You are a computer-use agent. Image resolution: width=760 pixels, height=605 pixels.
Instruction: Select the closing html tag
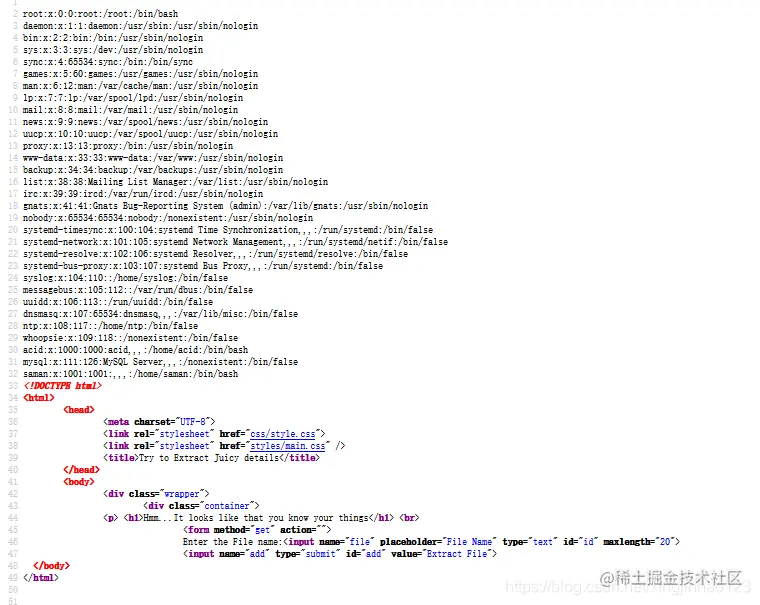coord(41,578)
